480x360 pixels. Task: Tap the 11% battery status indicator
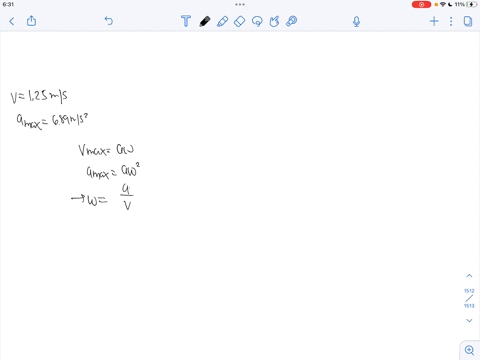coord(466,5)
